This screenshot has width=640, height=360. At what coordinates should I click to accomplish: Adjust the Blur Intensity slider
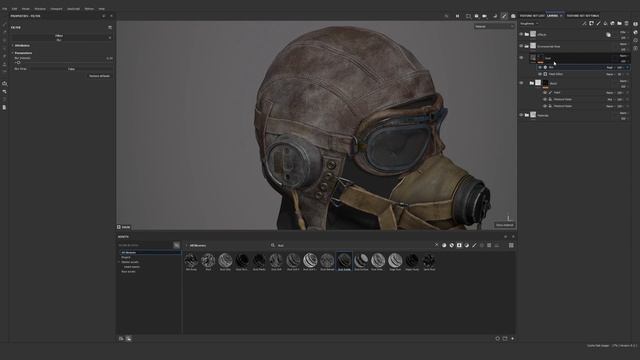(63, 62)
